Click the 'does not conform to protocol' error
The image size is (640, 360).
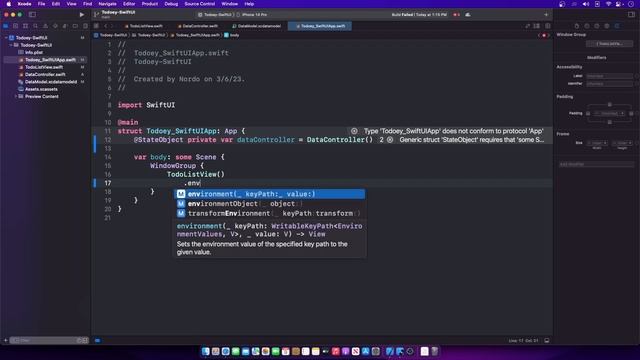(453, 131)
